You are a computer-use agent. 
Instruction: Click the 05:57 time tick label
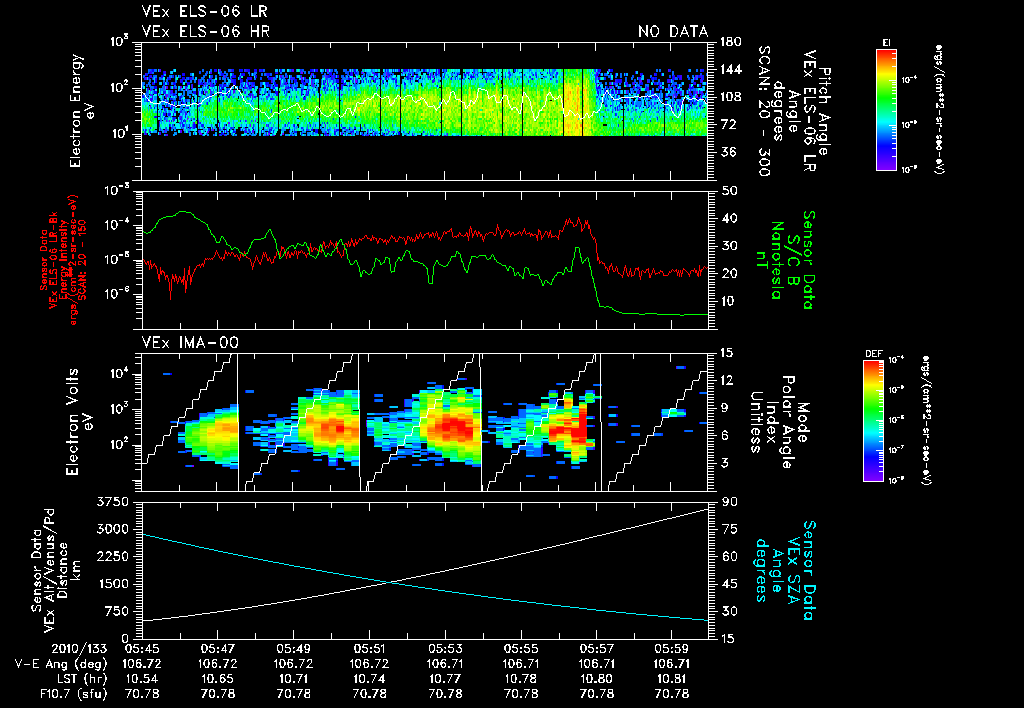(596, 649)
